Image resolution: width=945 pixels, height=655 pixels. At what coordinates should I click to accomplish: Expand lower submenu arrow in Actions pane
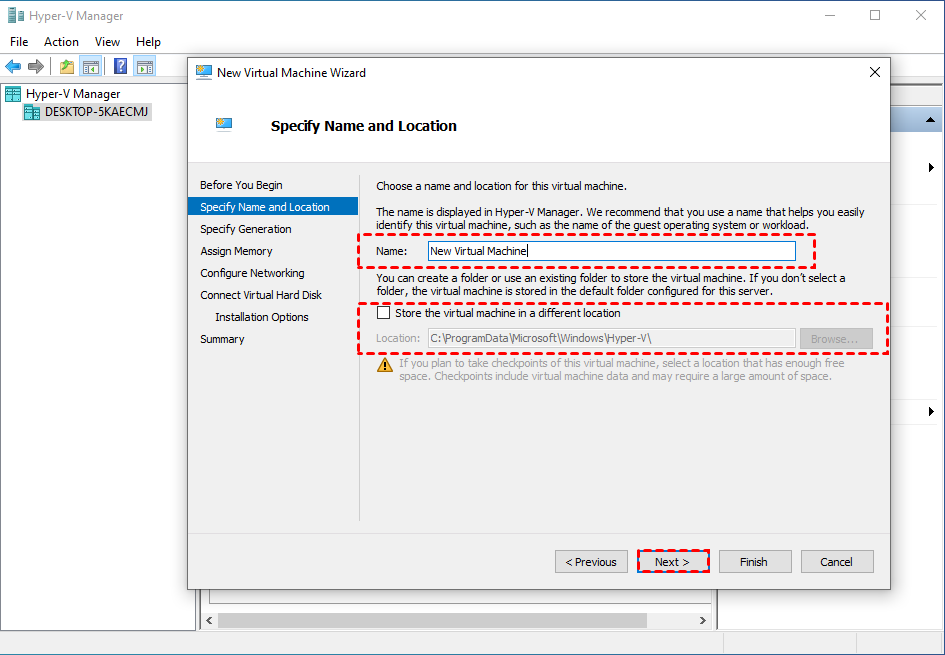[932, 412]
